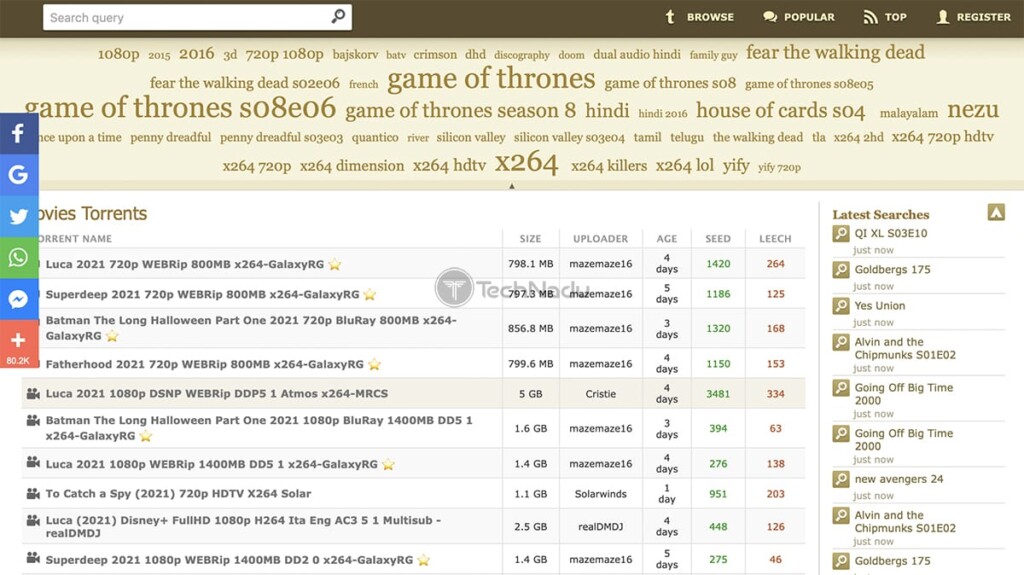Open uploader Cristie profile
Viewport: 1024px width, 575px height.
[600, 394]
